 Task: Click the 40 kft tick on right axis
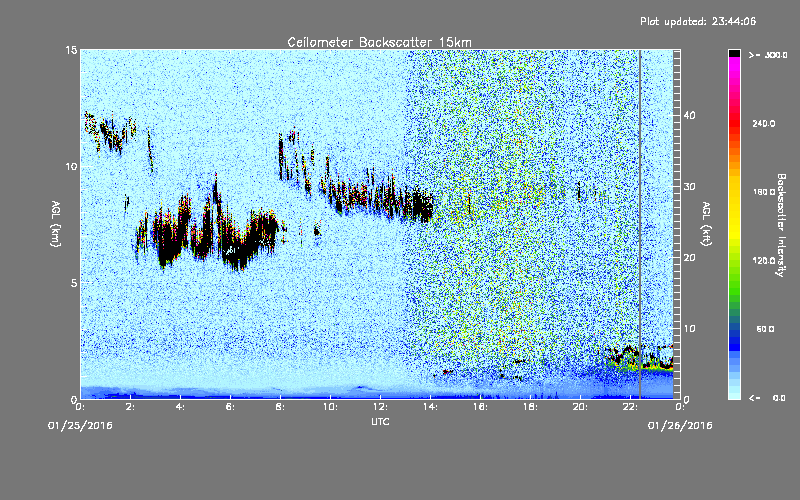pyautogui.click(x=689, y=115)
